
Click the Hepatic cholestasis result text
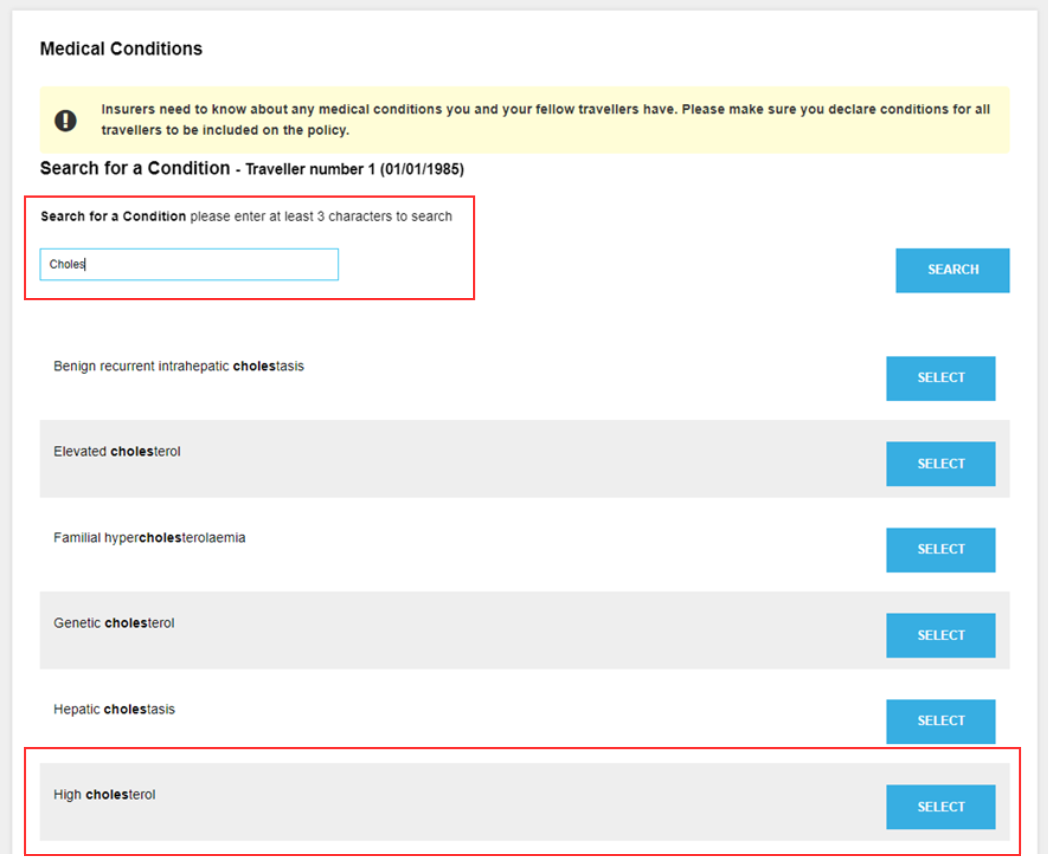click(114, 709)
